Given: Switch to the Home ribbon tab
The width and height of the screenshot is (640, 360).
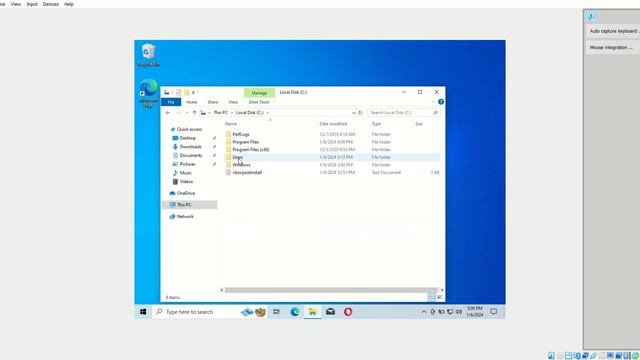Looking at the screenshot, I should click(191, 102).
